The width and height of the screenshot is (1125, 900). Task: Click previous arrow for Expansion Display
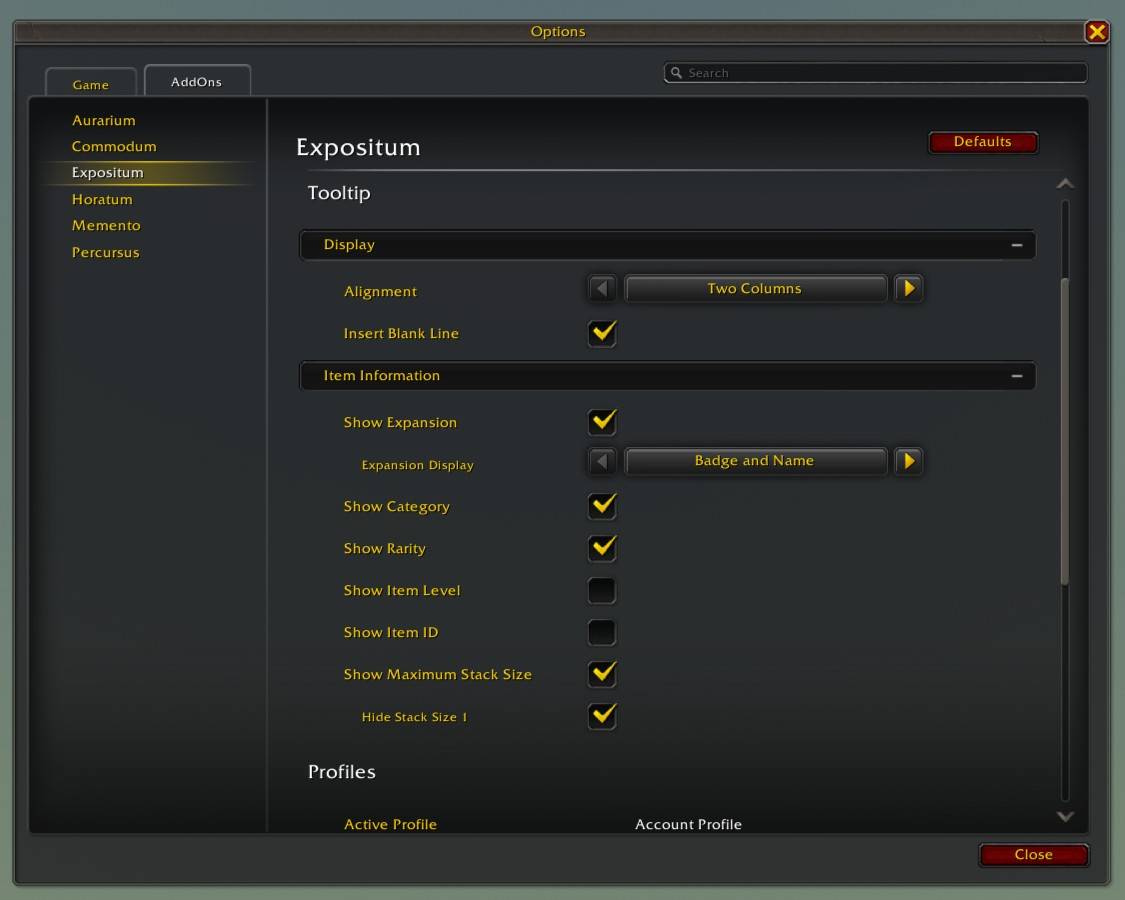[602, 461]
